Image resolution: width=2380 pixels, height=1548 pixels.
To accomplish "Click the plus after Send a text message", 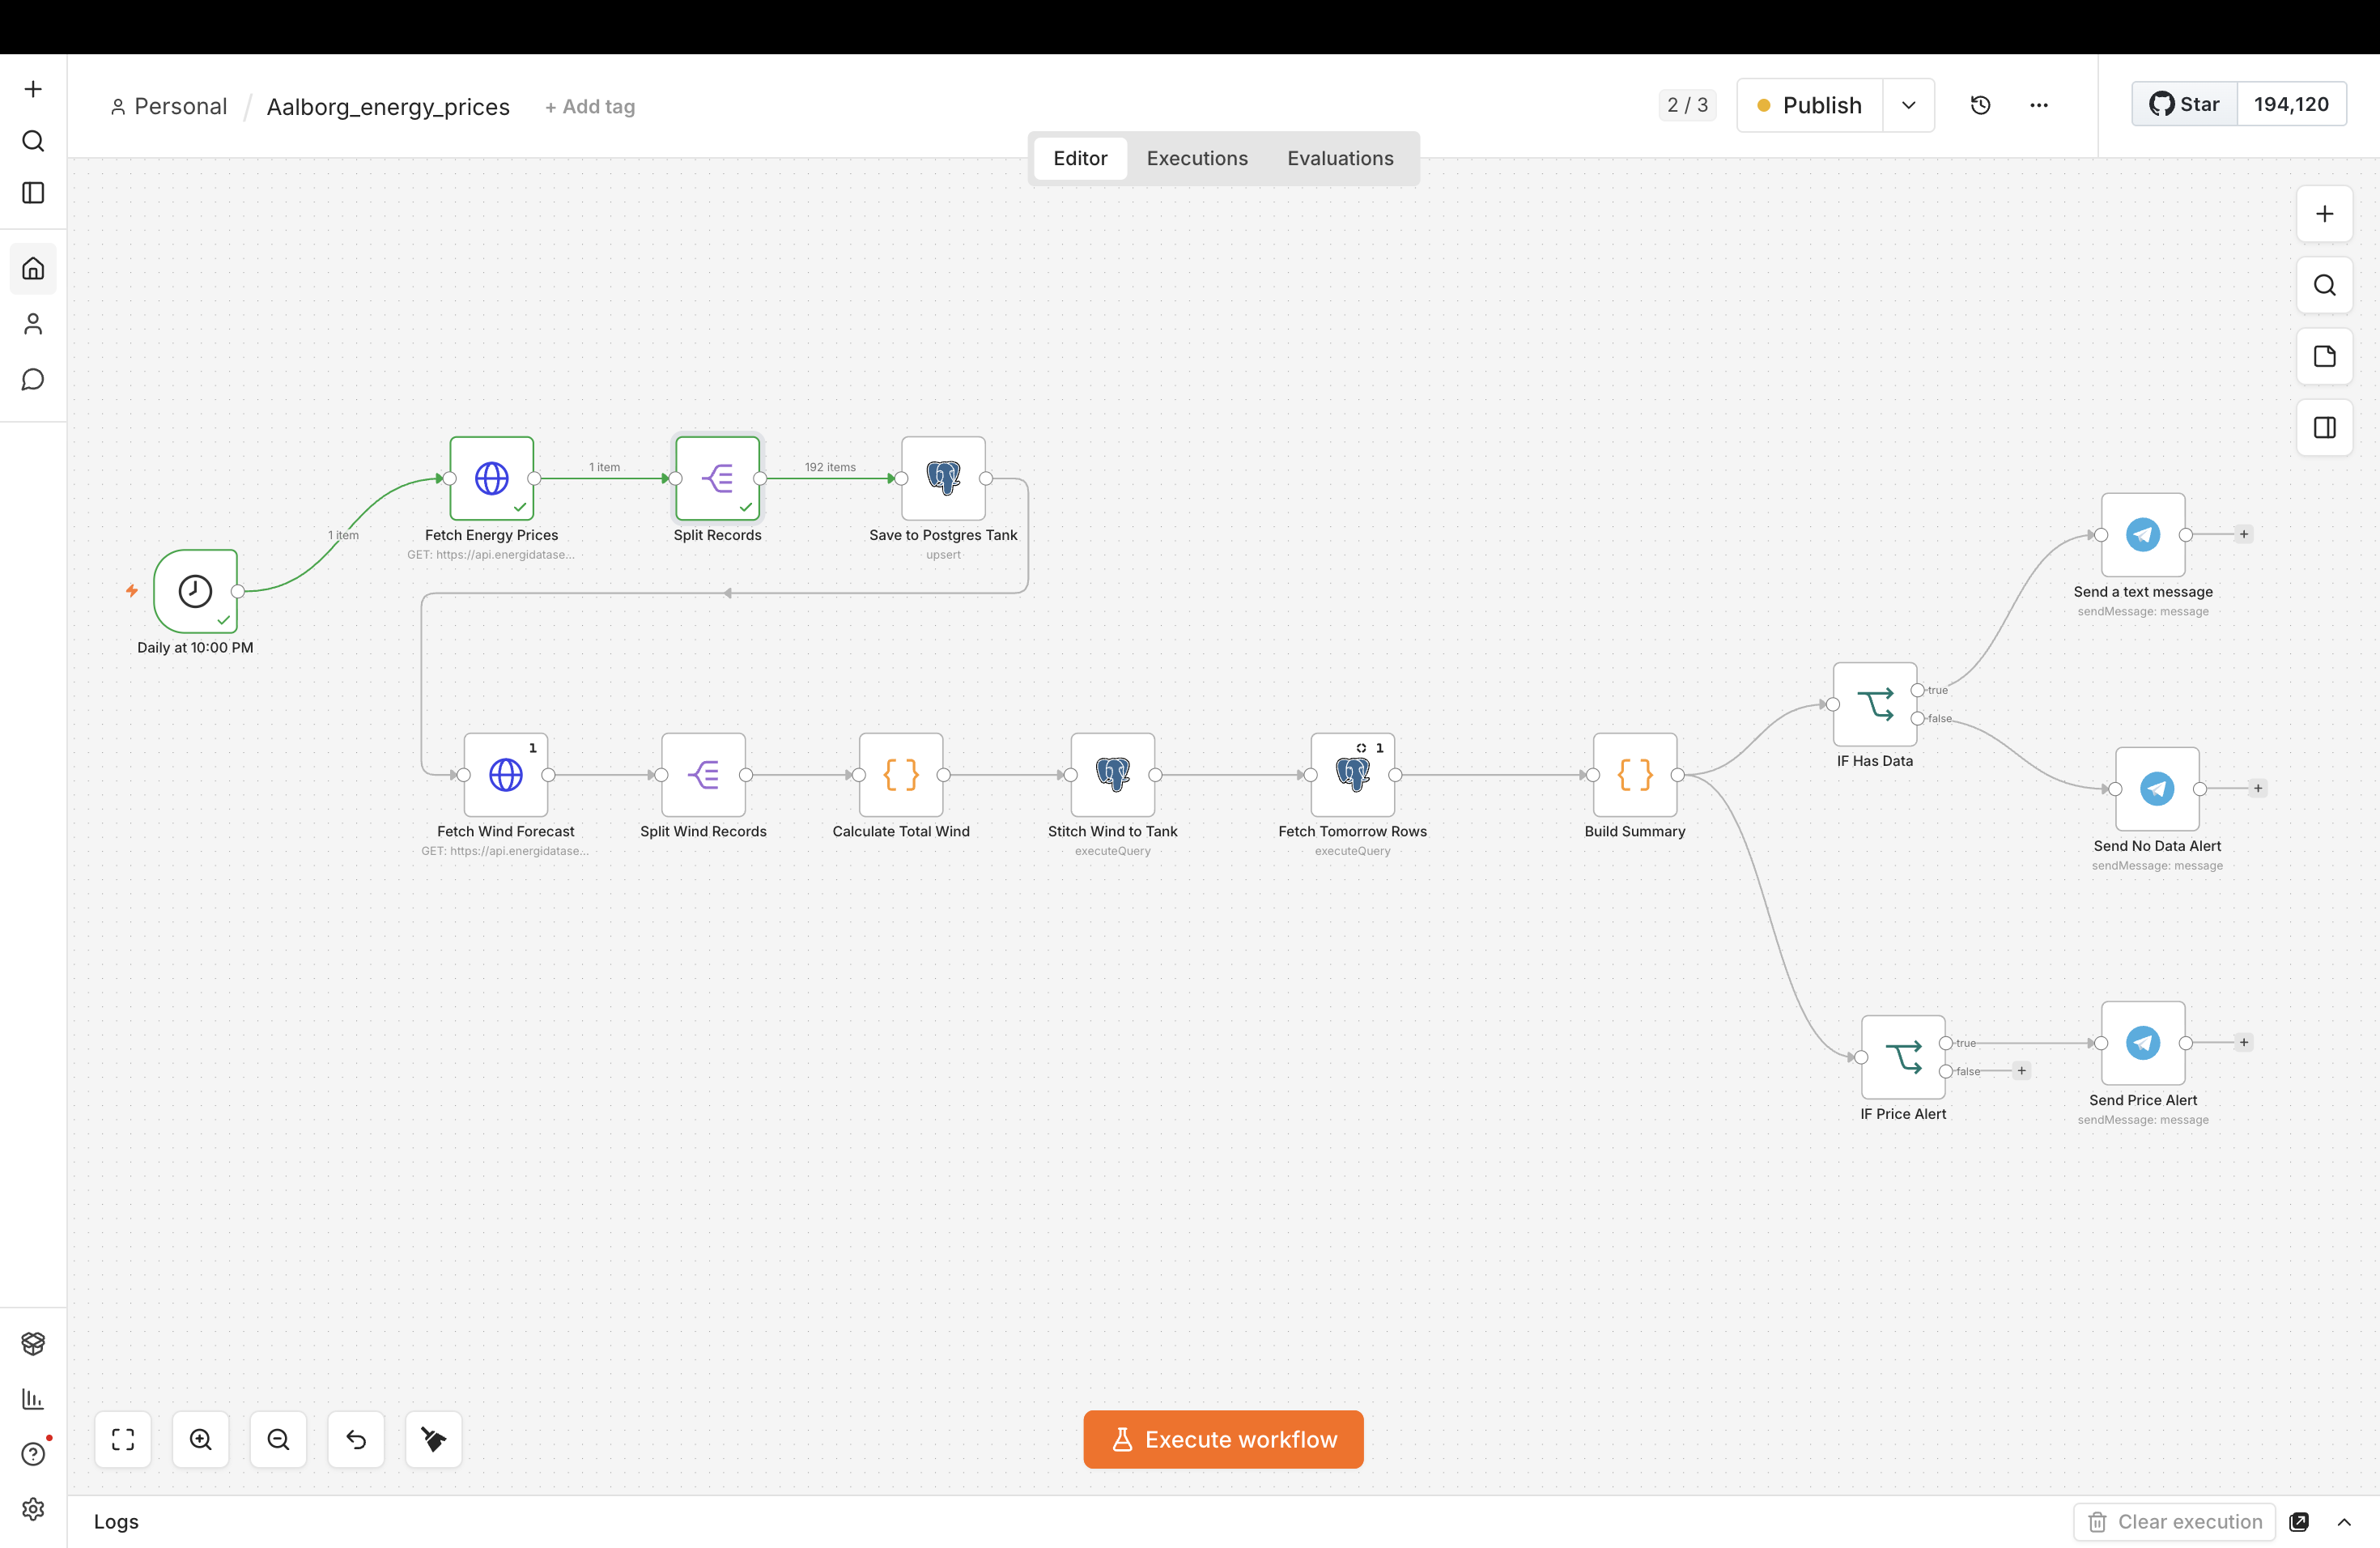I will pyautogui.click(x=2244, y=534).
